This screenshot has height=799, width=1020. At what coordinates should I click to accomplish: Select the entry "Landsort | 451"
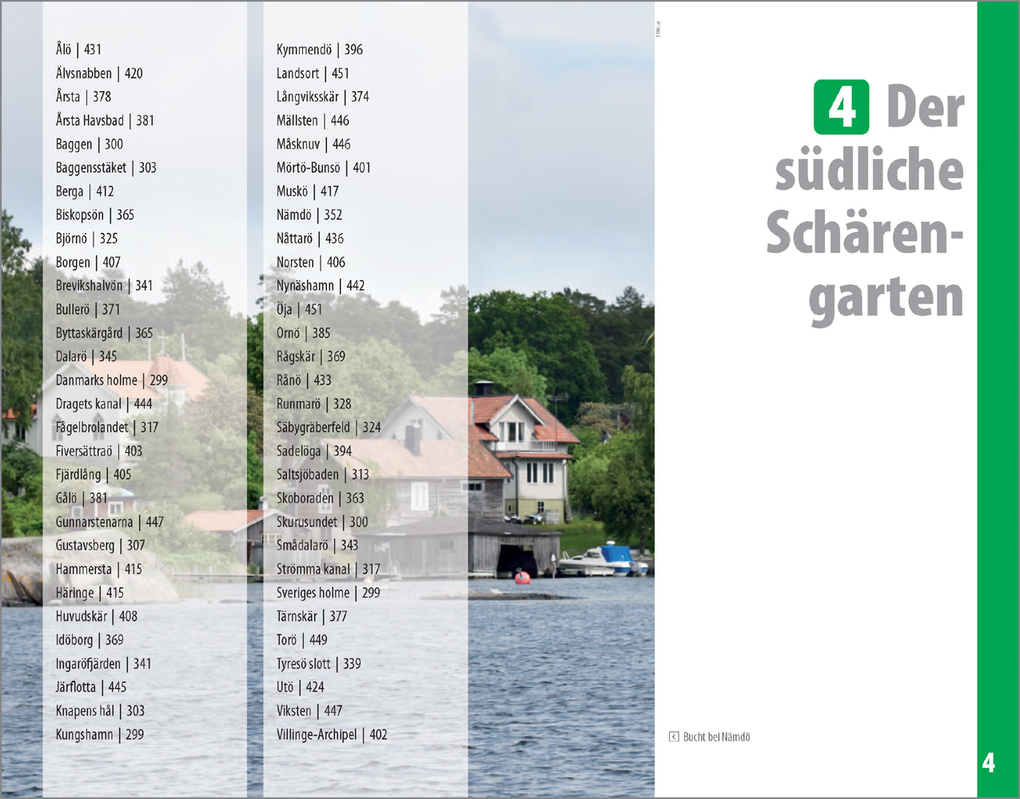click(x=311, y=73)
